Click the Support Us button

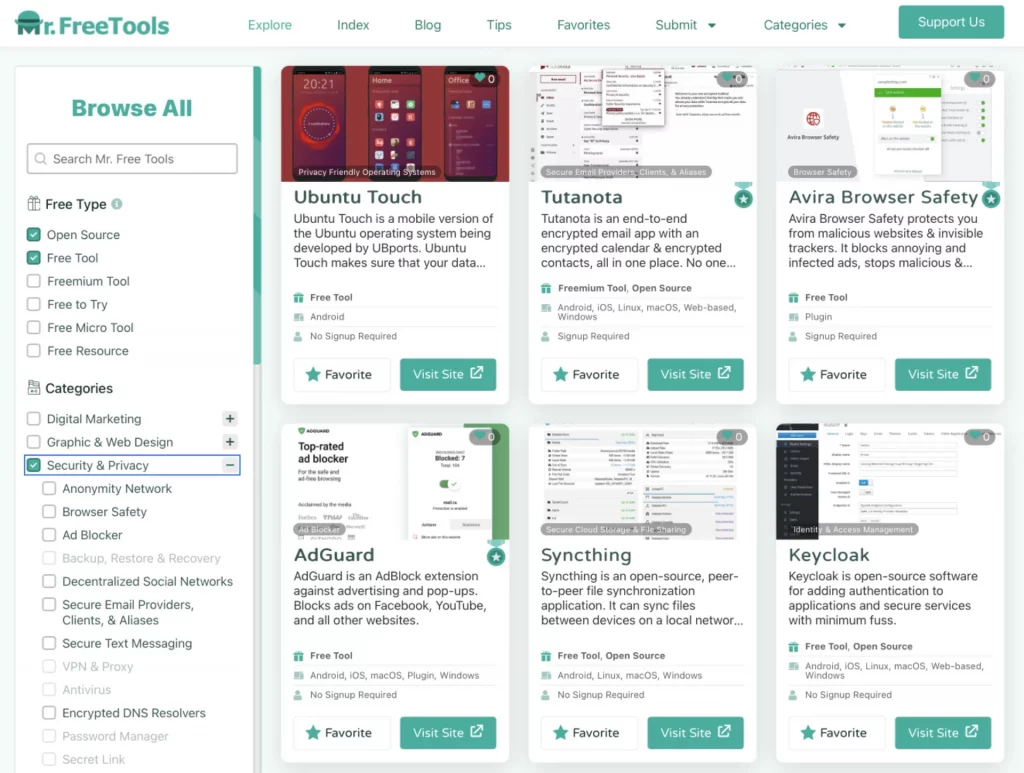coord(951,22)
